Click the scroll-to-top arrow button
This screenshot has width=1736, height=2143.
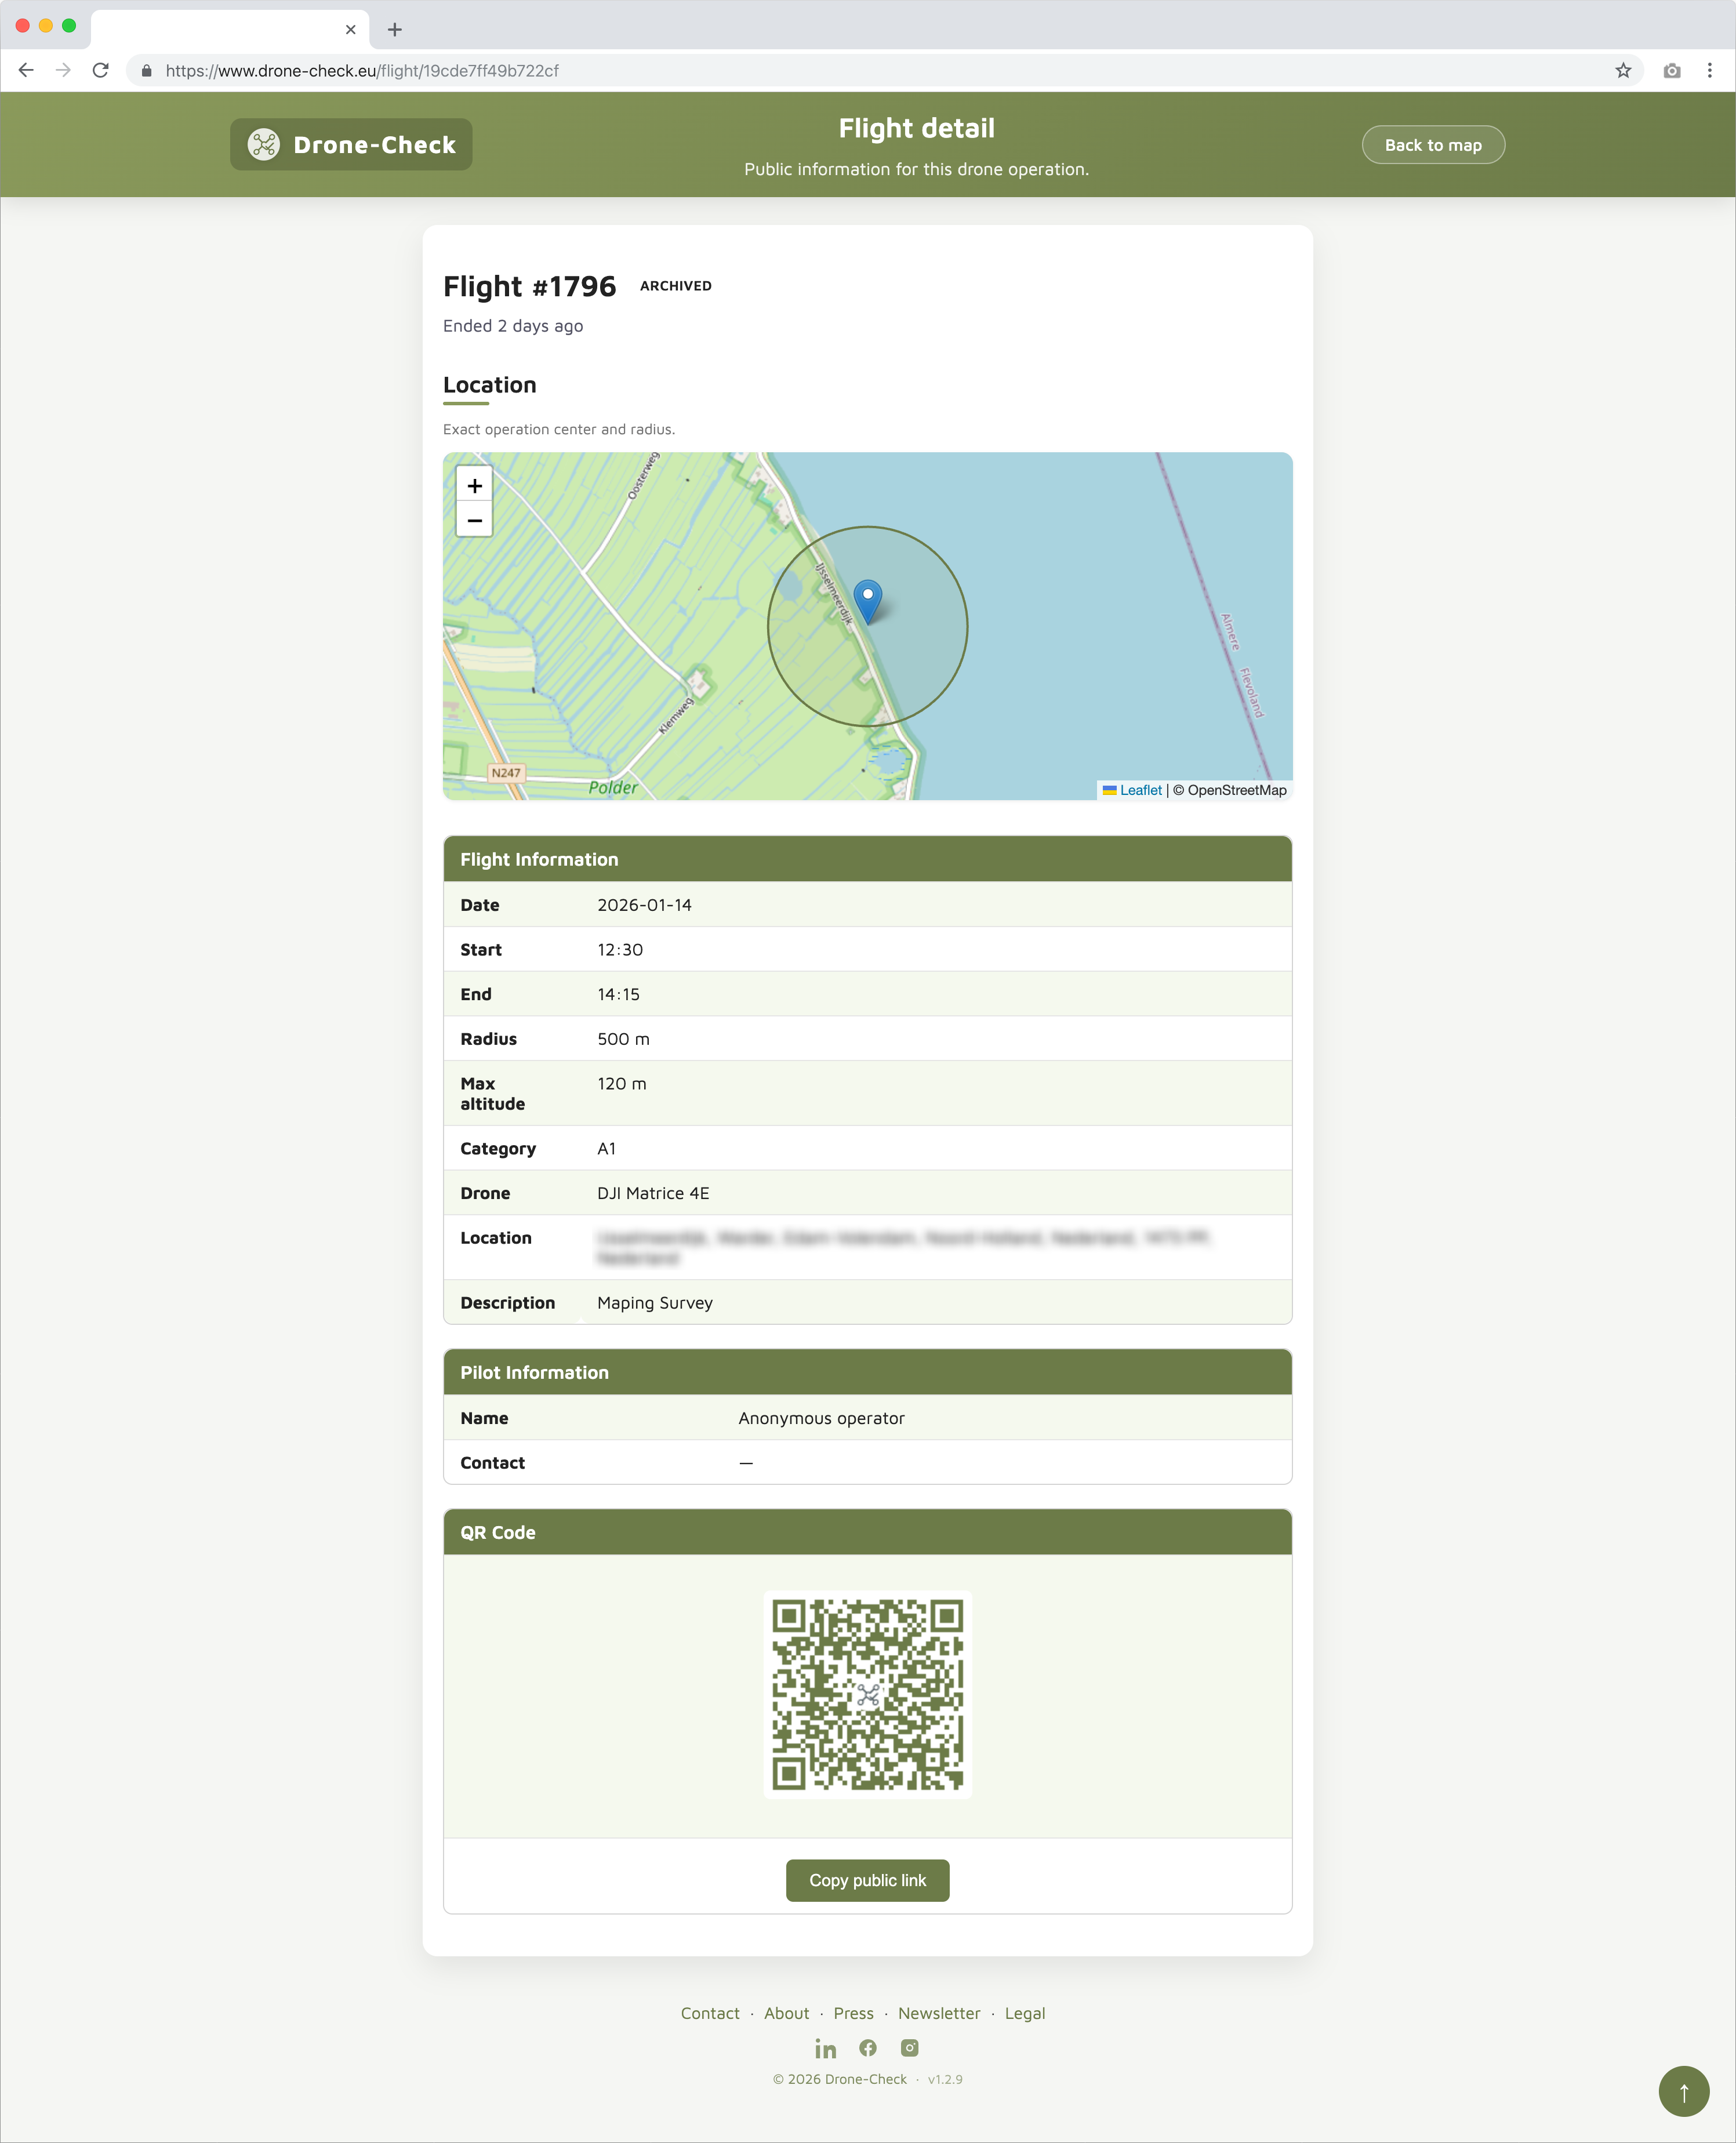(1683, 2091)
